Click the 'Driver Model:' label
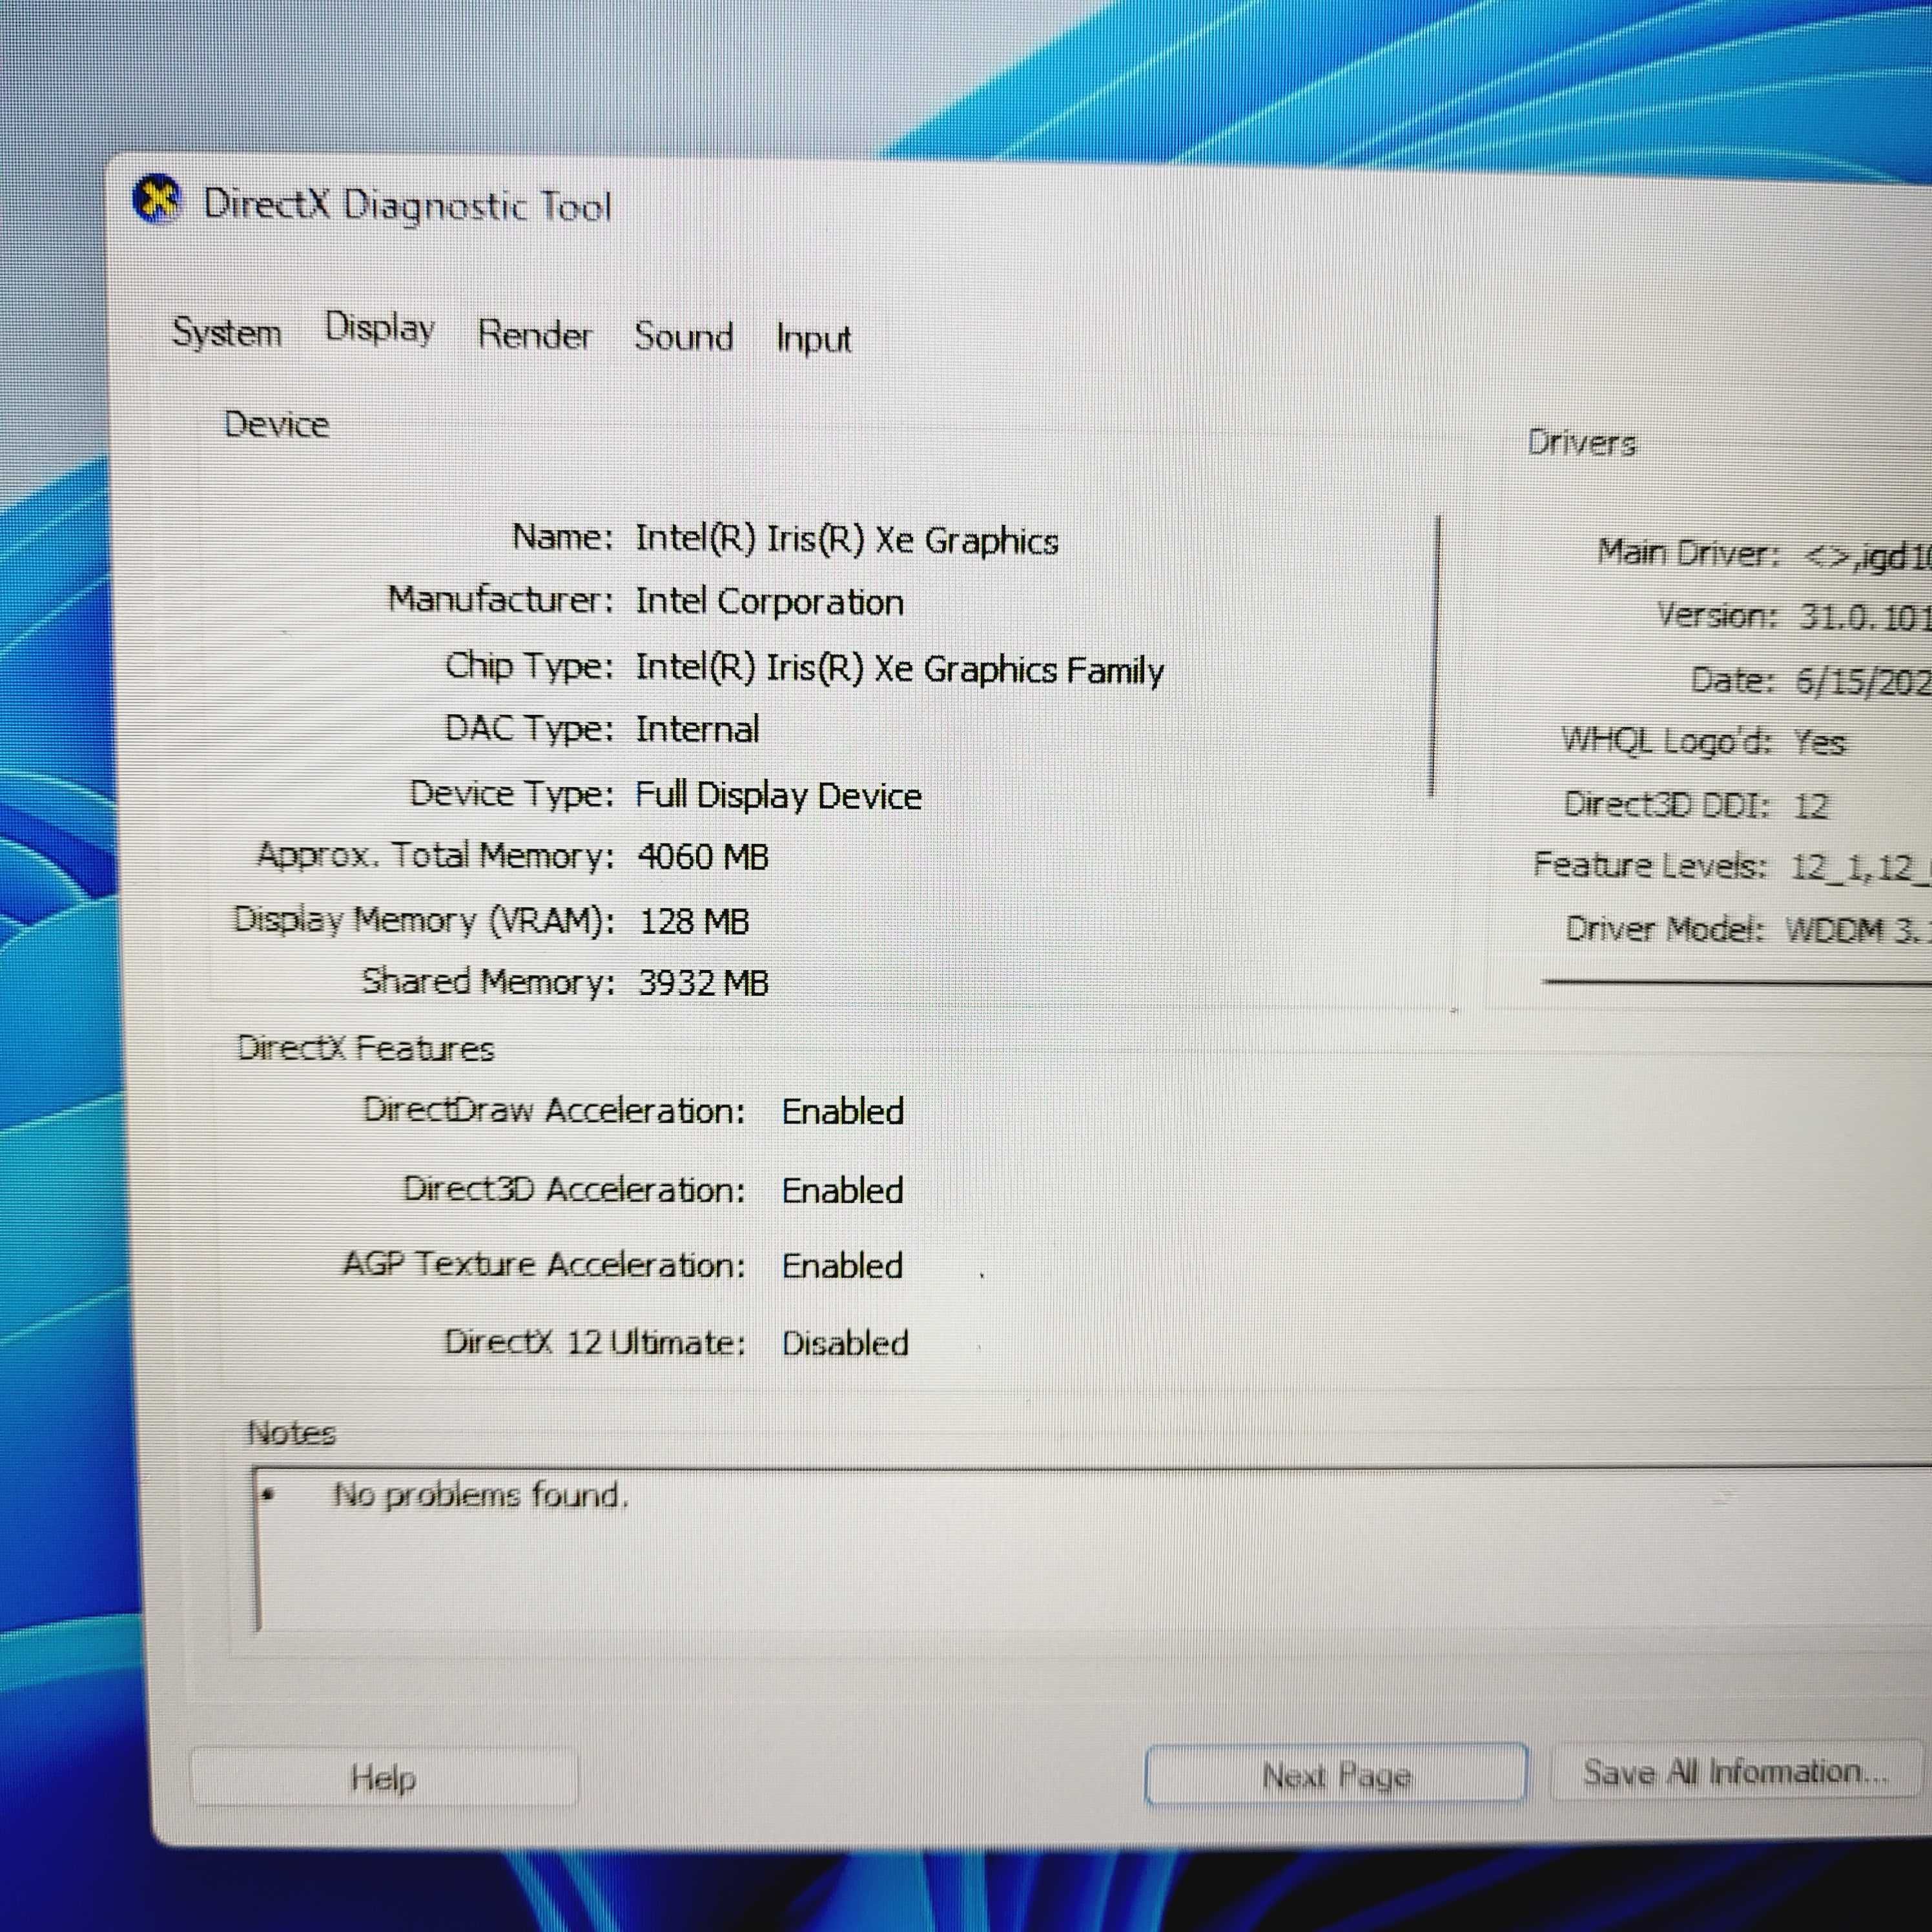The image size is (1932, 1932). (1665, 929)
